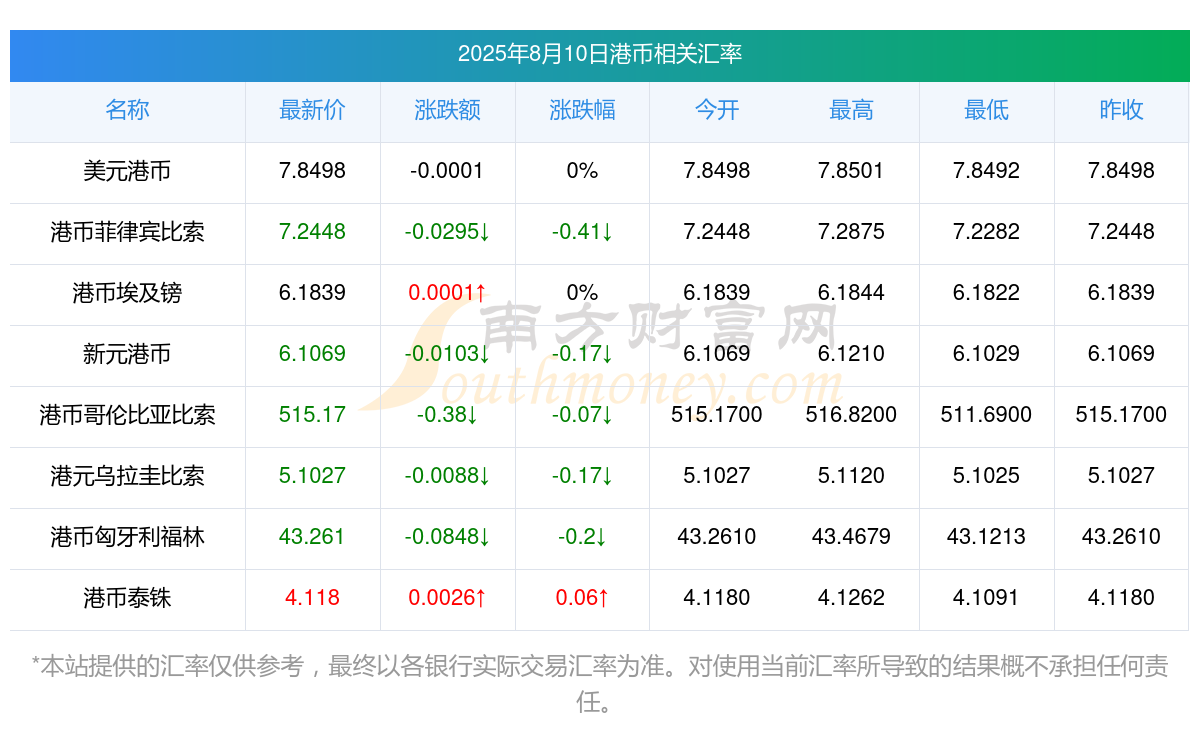The image size is (1200, 733).
Task: Click high value 7.2875
Action: coord(851,232)
